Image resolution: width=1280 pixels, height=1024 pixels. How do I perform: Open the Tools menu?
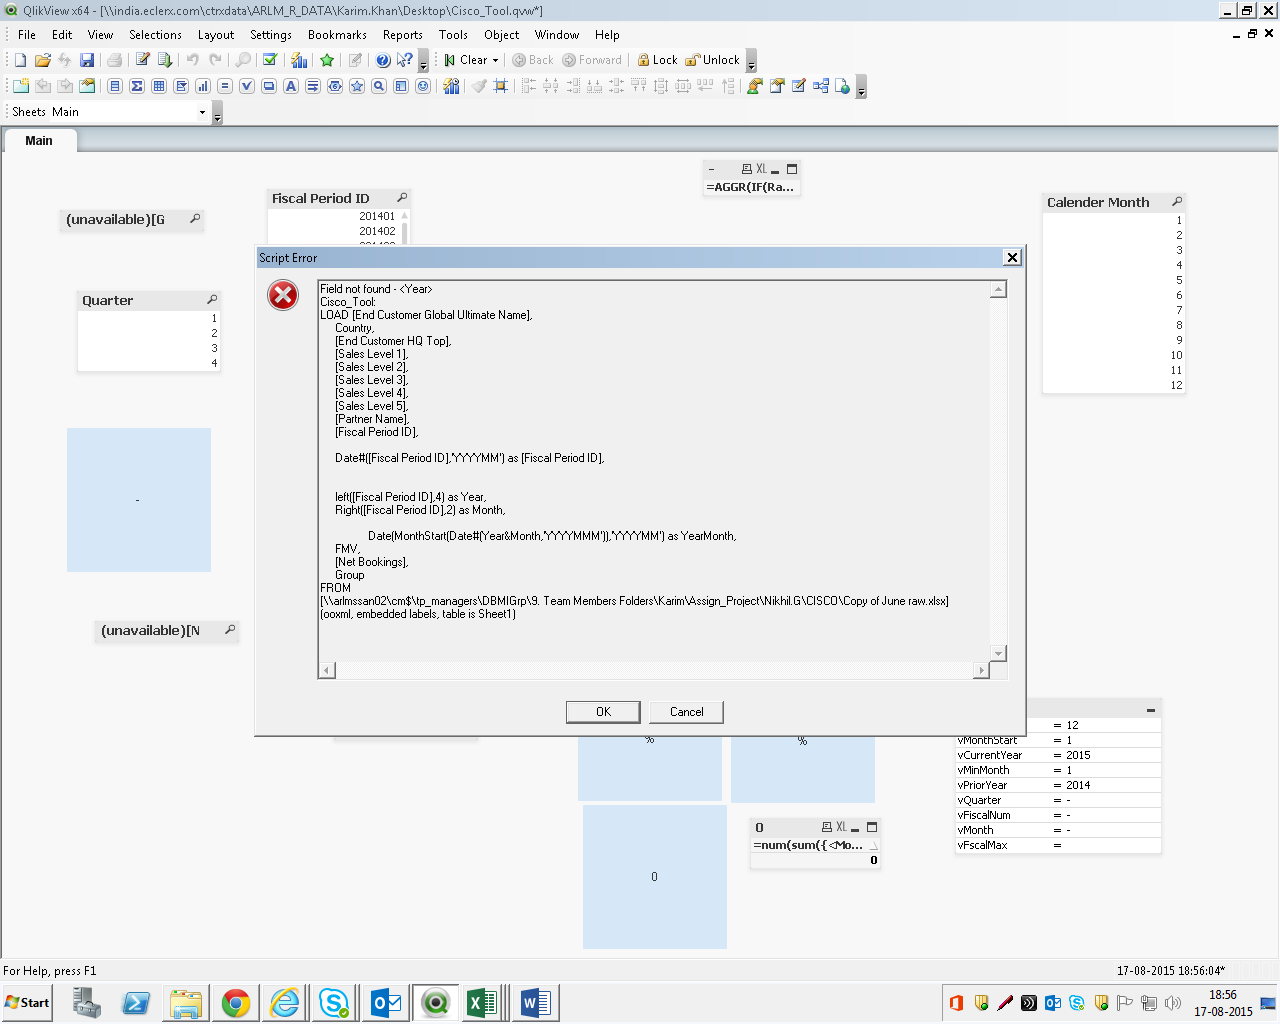(453, 35)
